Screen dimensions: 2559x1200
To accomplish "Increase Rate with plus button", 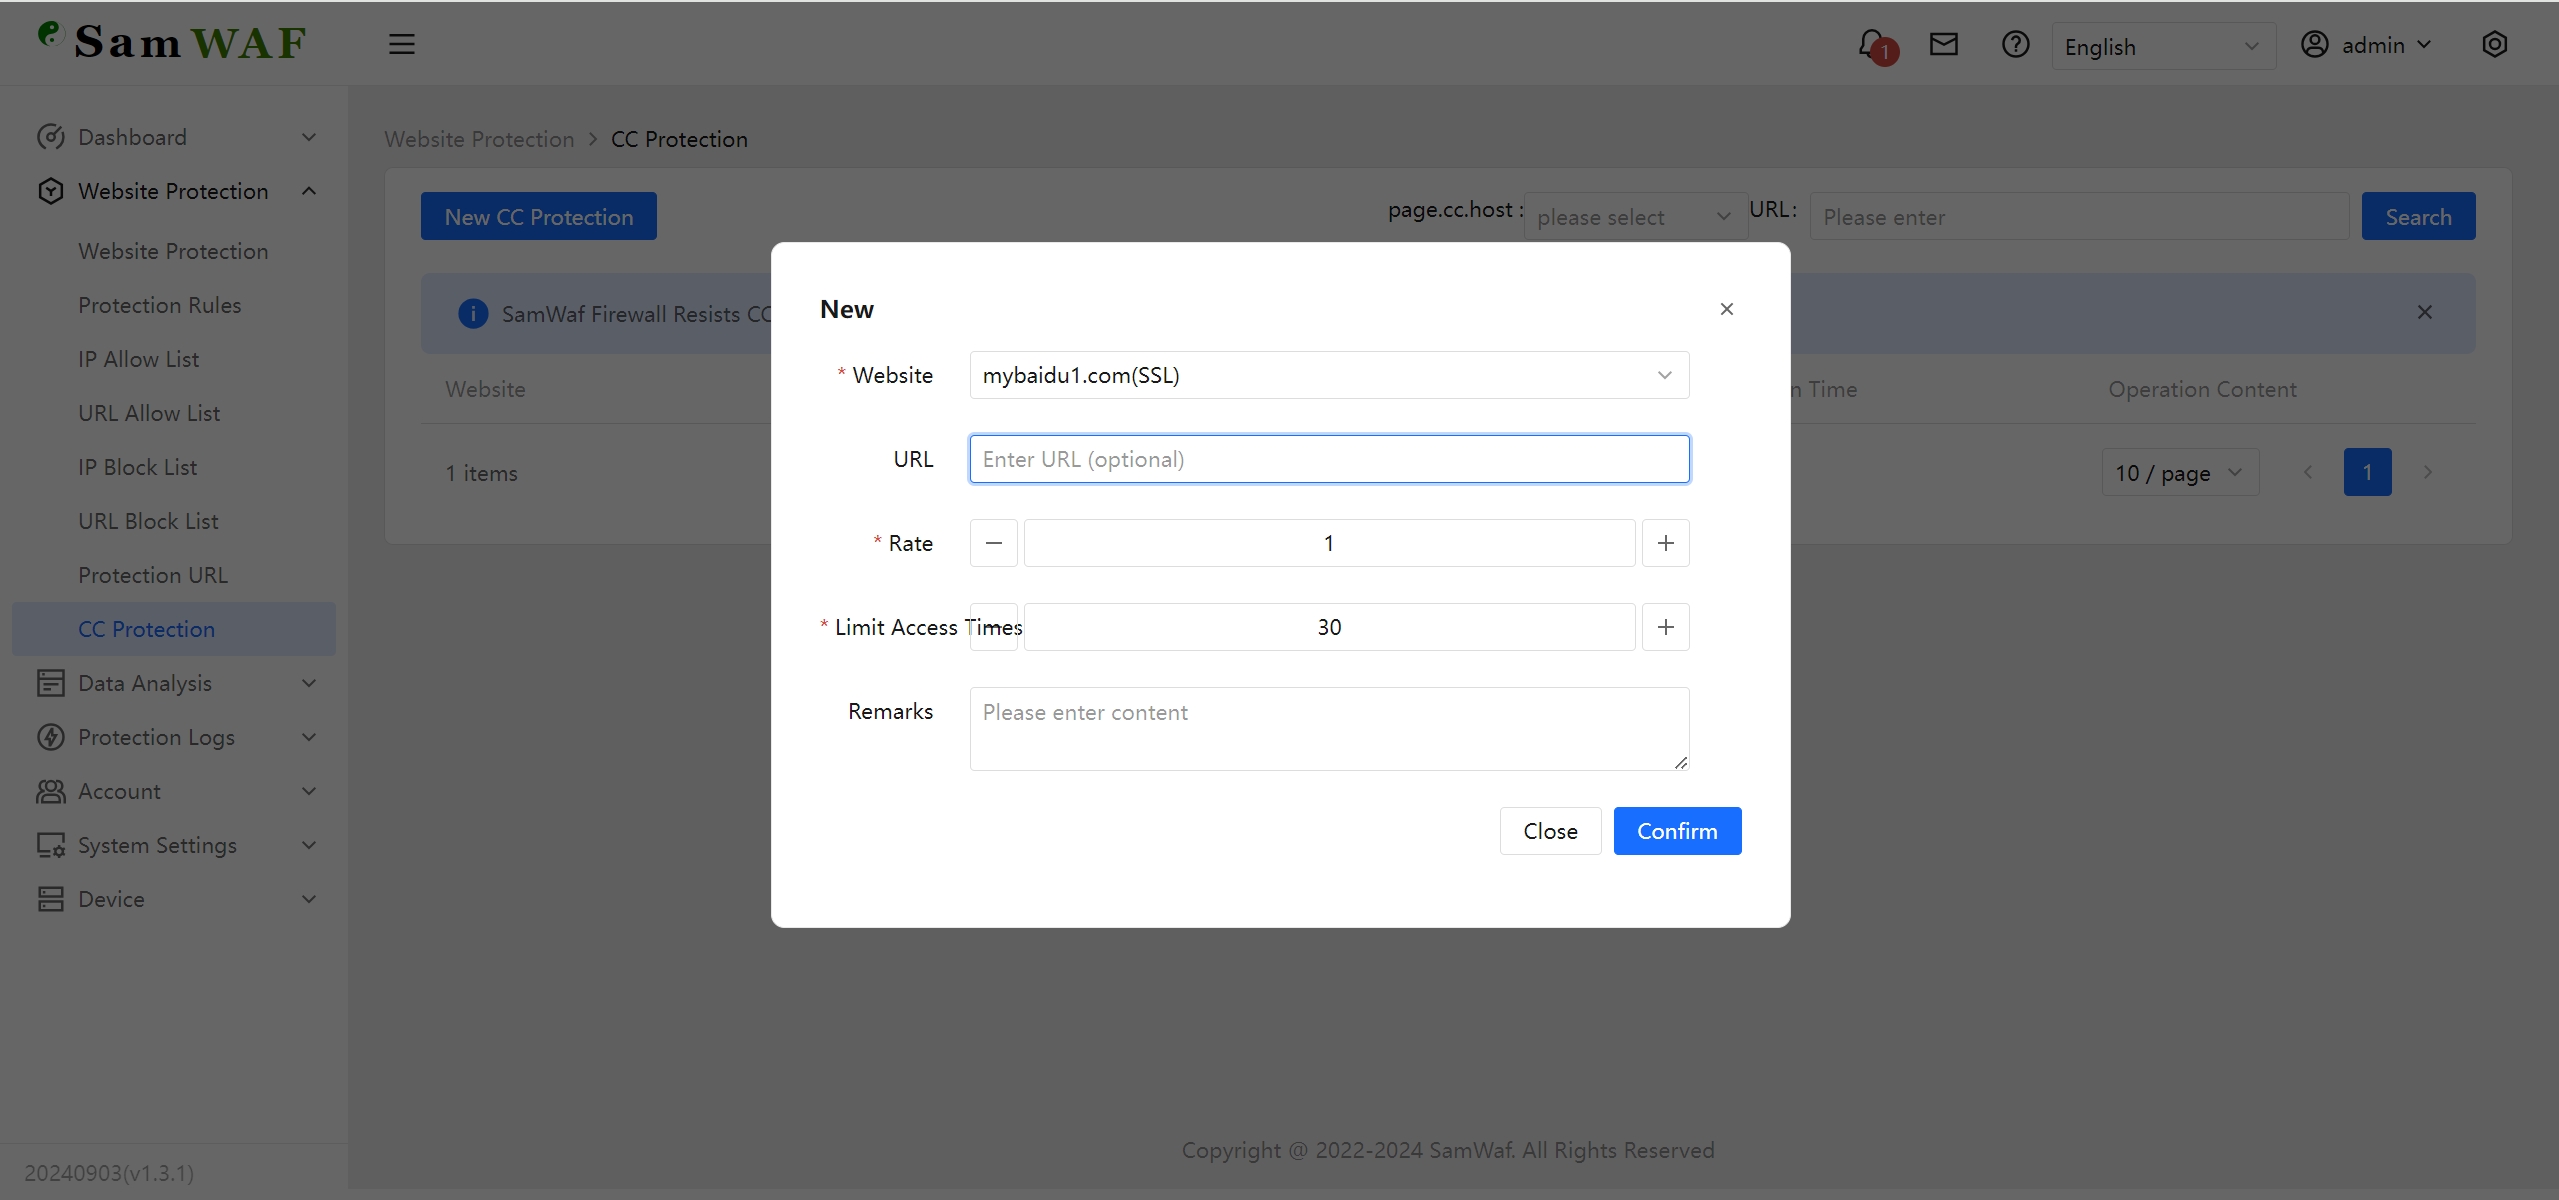I will tap(1665, 543).
